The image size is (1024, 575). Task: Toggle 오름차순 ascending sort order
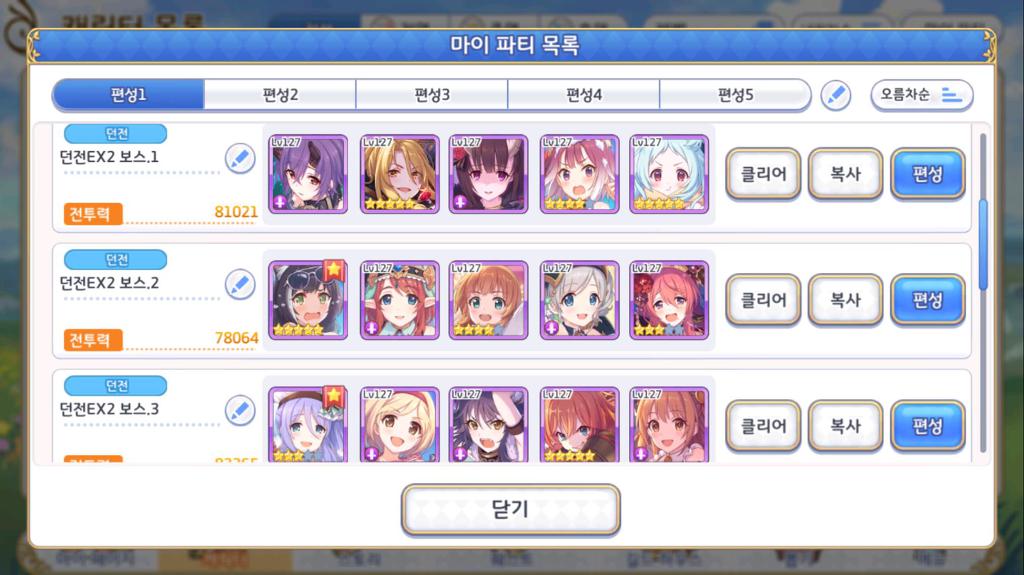[921, 95]
